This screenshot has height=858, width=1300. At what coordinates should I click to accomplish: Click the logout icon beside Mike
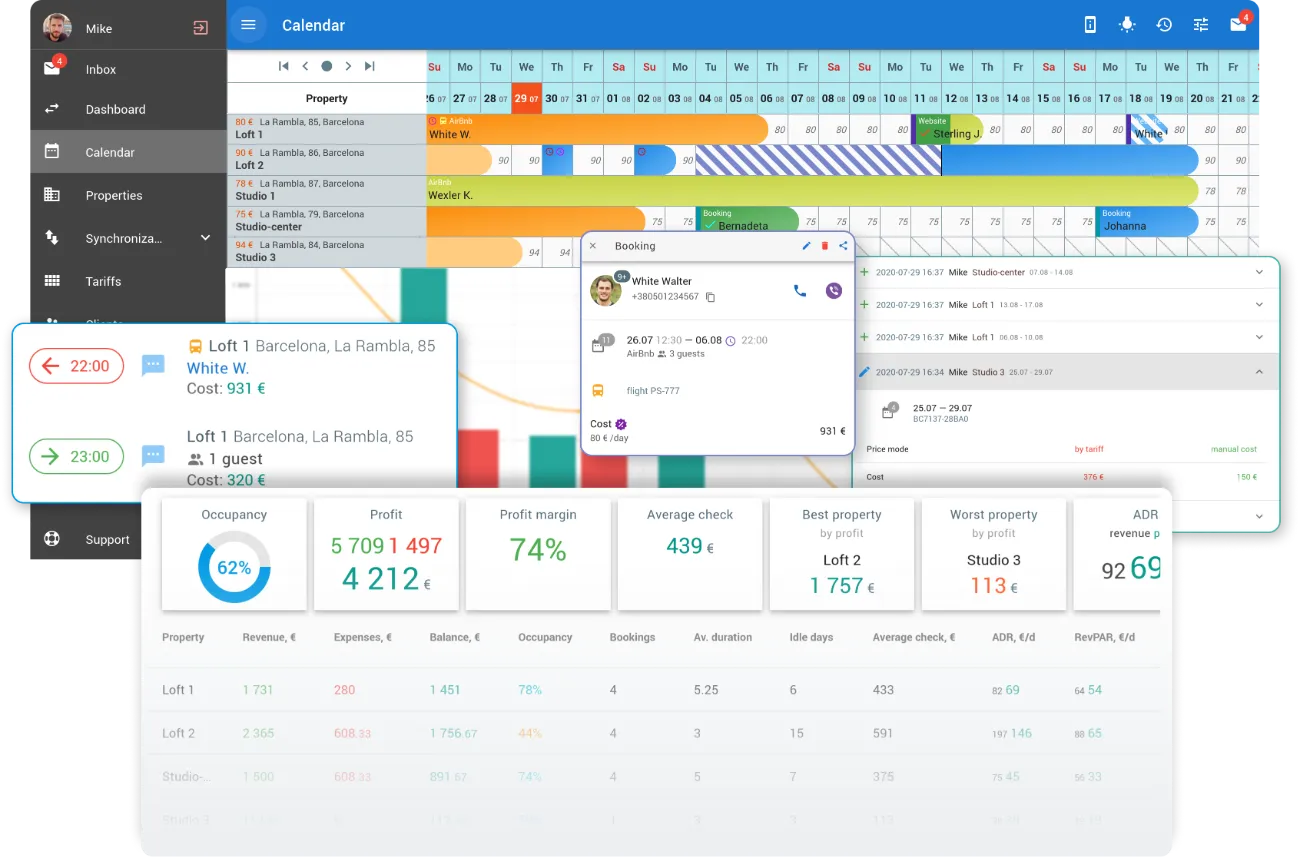click(x=201, y=28)
